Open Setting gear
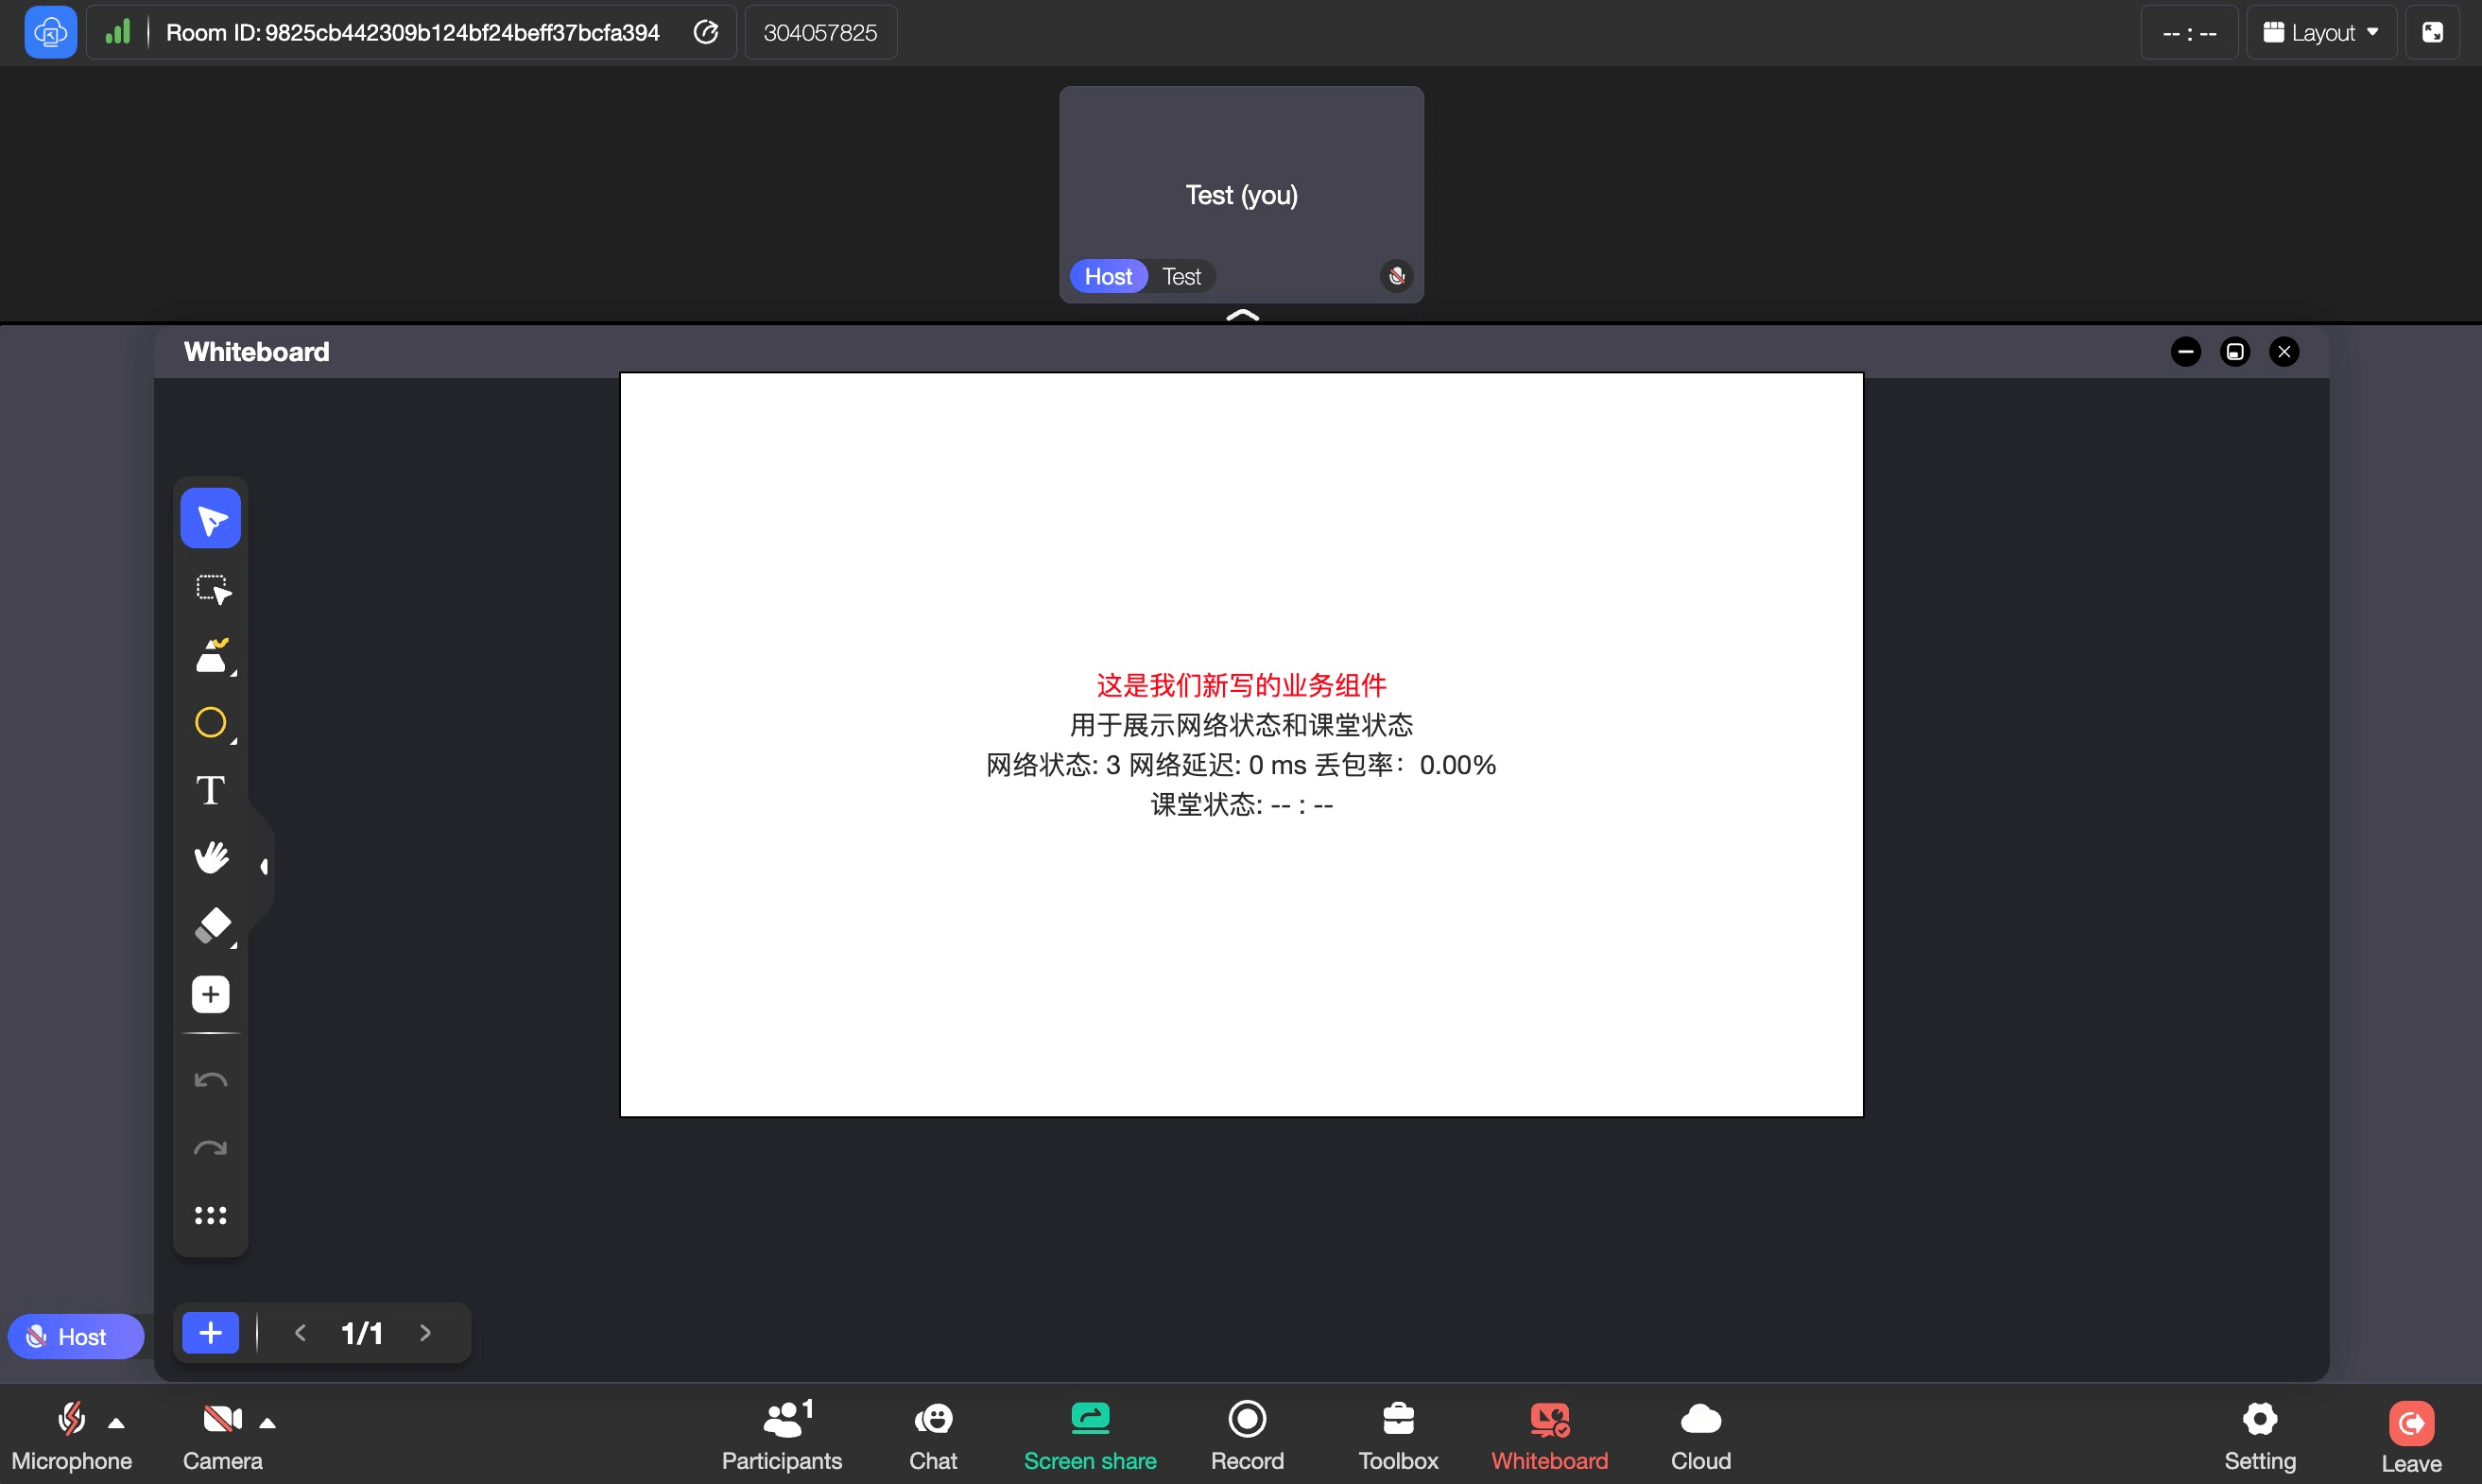The image size is (2482, 1484). 2260,1435
